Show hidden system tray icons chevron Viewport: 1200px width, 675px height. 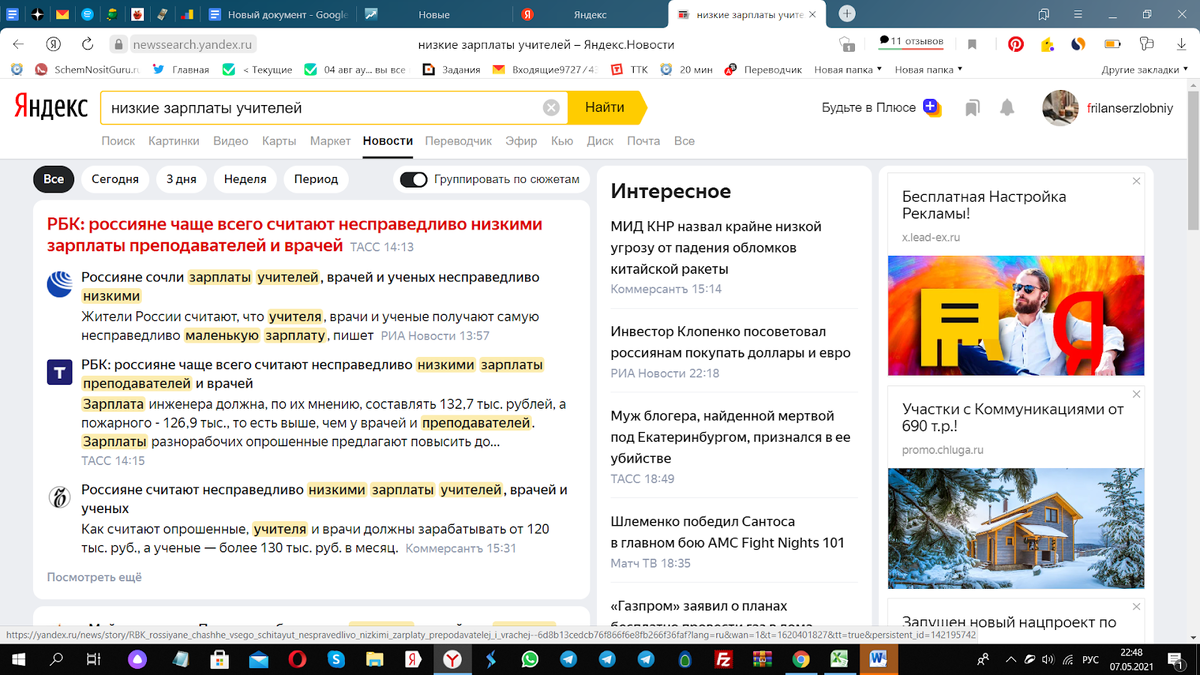tap(1013, 659)
